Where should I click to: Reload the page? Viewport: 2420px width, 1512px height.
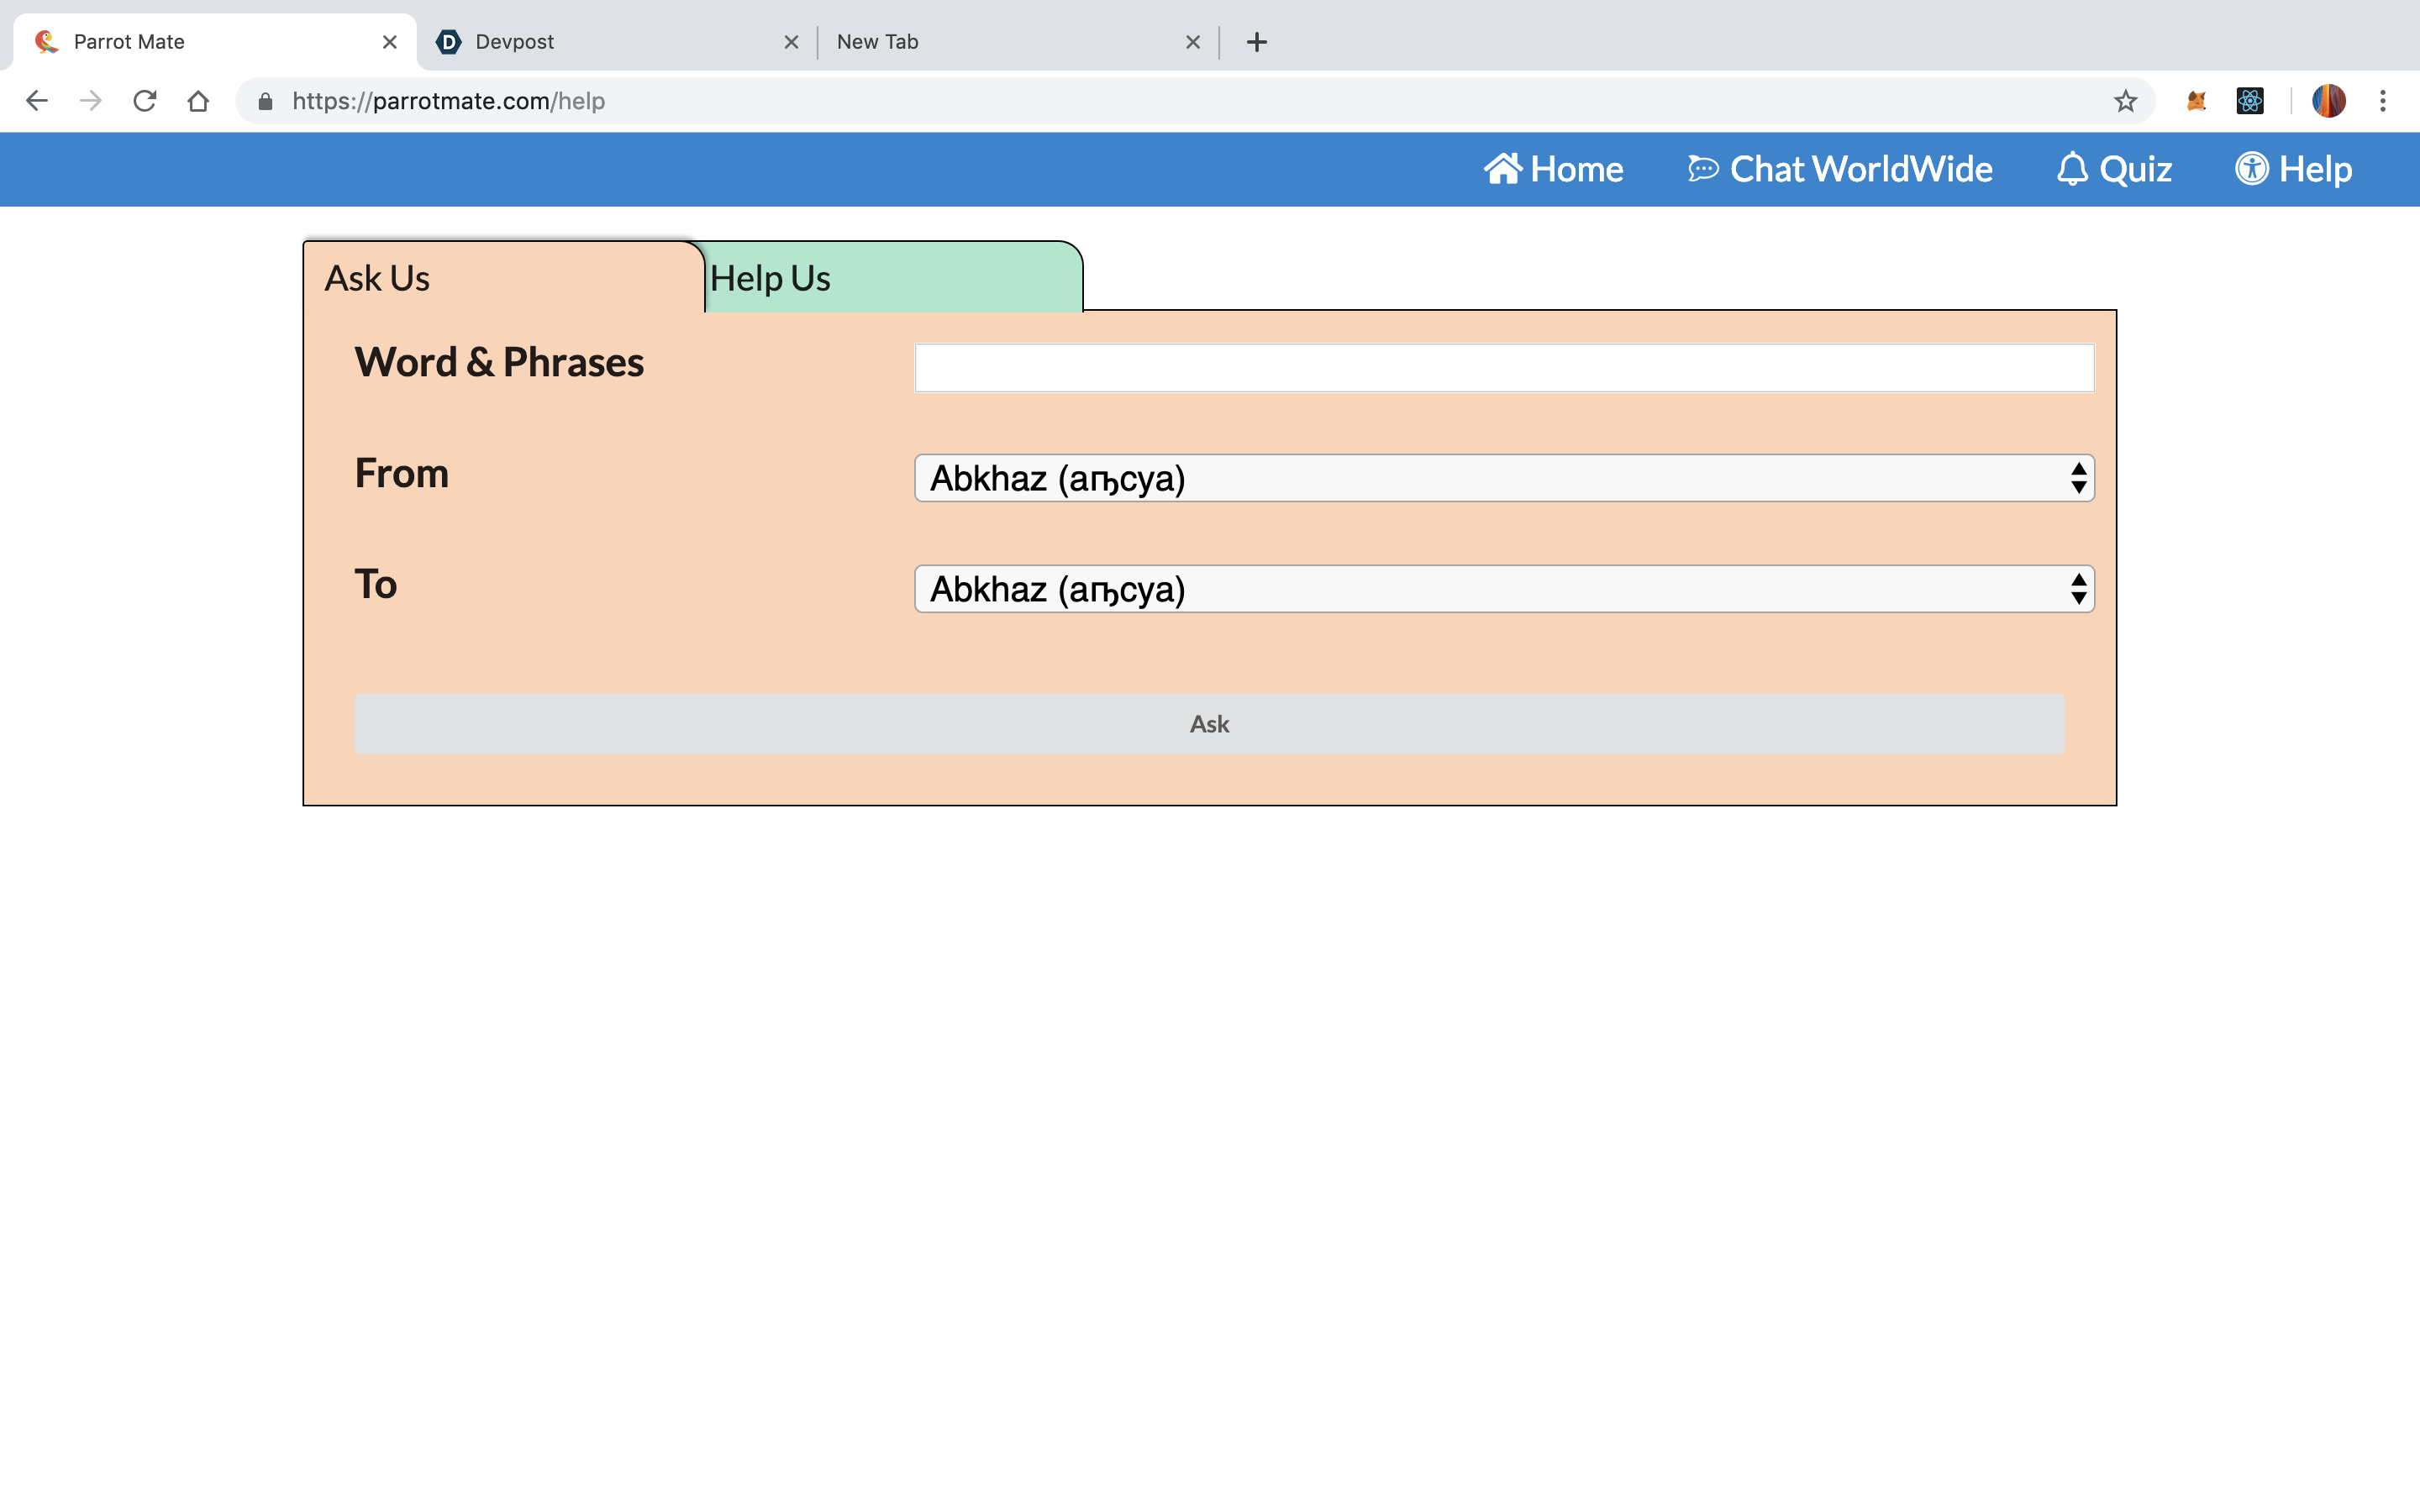(x=145, y=101)
